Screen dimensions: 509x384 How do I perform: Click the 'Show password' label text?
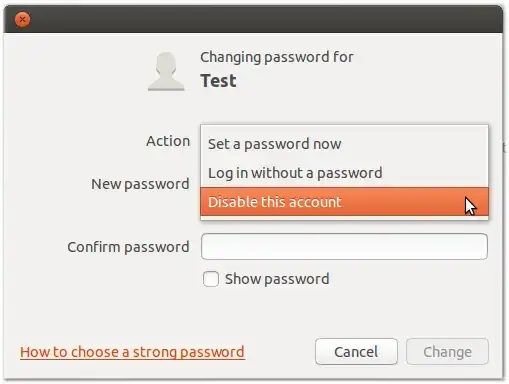point(277,279)
